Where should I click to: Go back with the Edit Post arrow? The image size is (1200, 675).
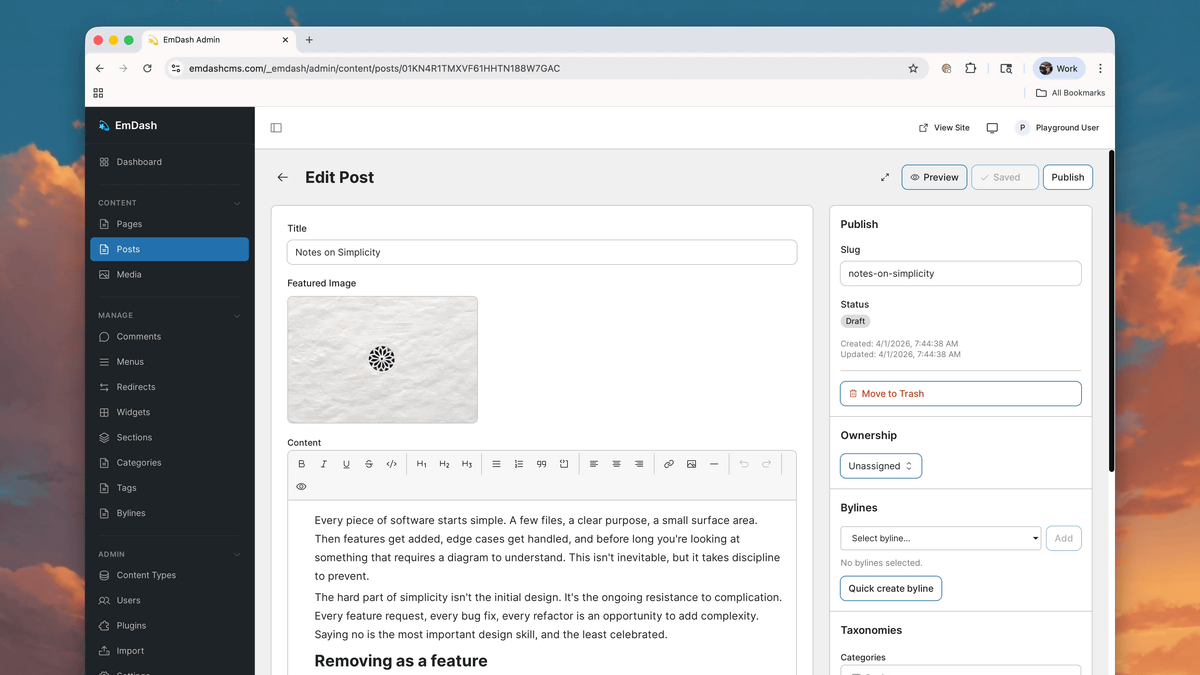(283, 177)
